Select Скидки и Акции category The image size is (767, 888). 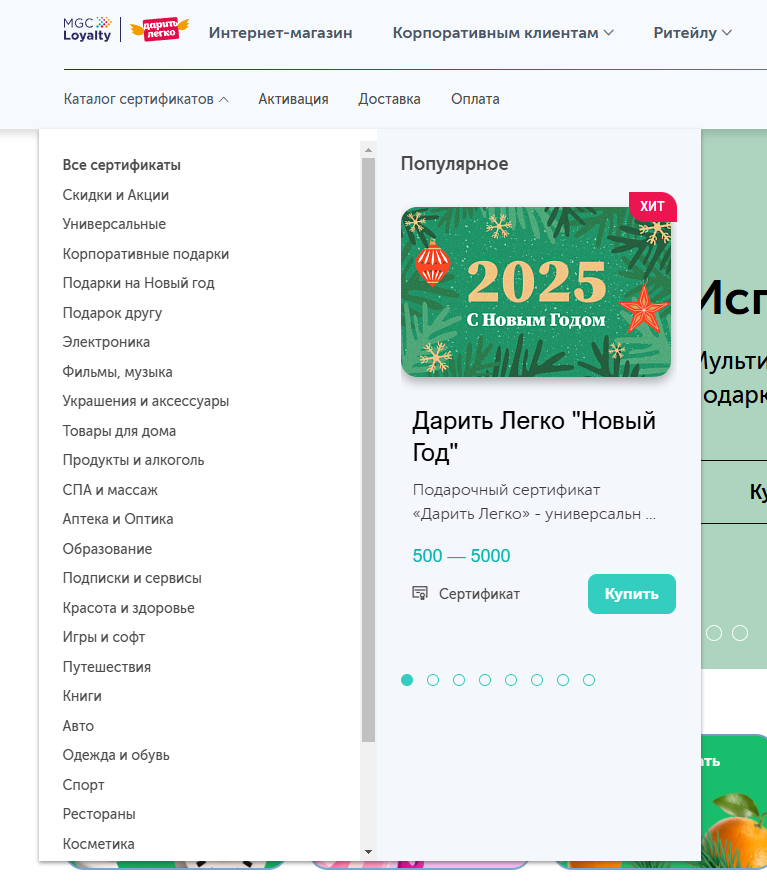tap(116, 195)
